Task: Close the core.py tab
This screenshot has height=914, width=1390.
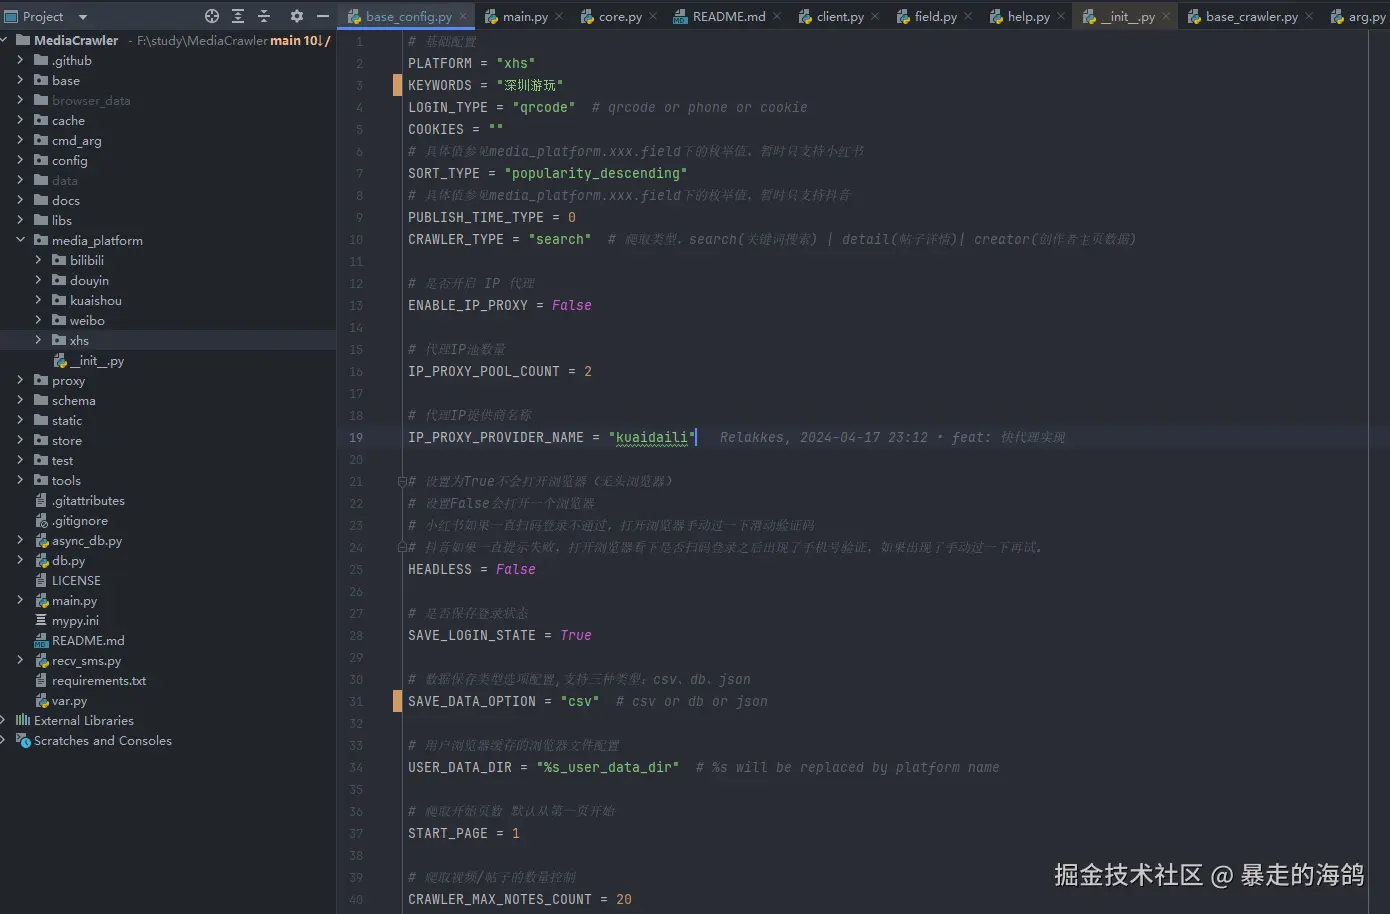Action: tap(653, 16)
